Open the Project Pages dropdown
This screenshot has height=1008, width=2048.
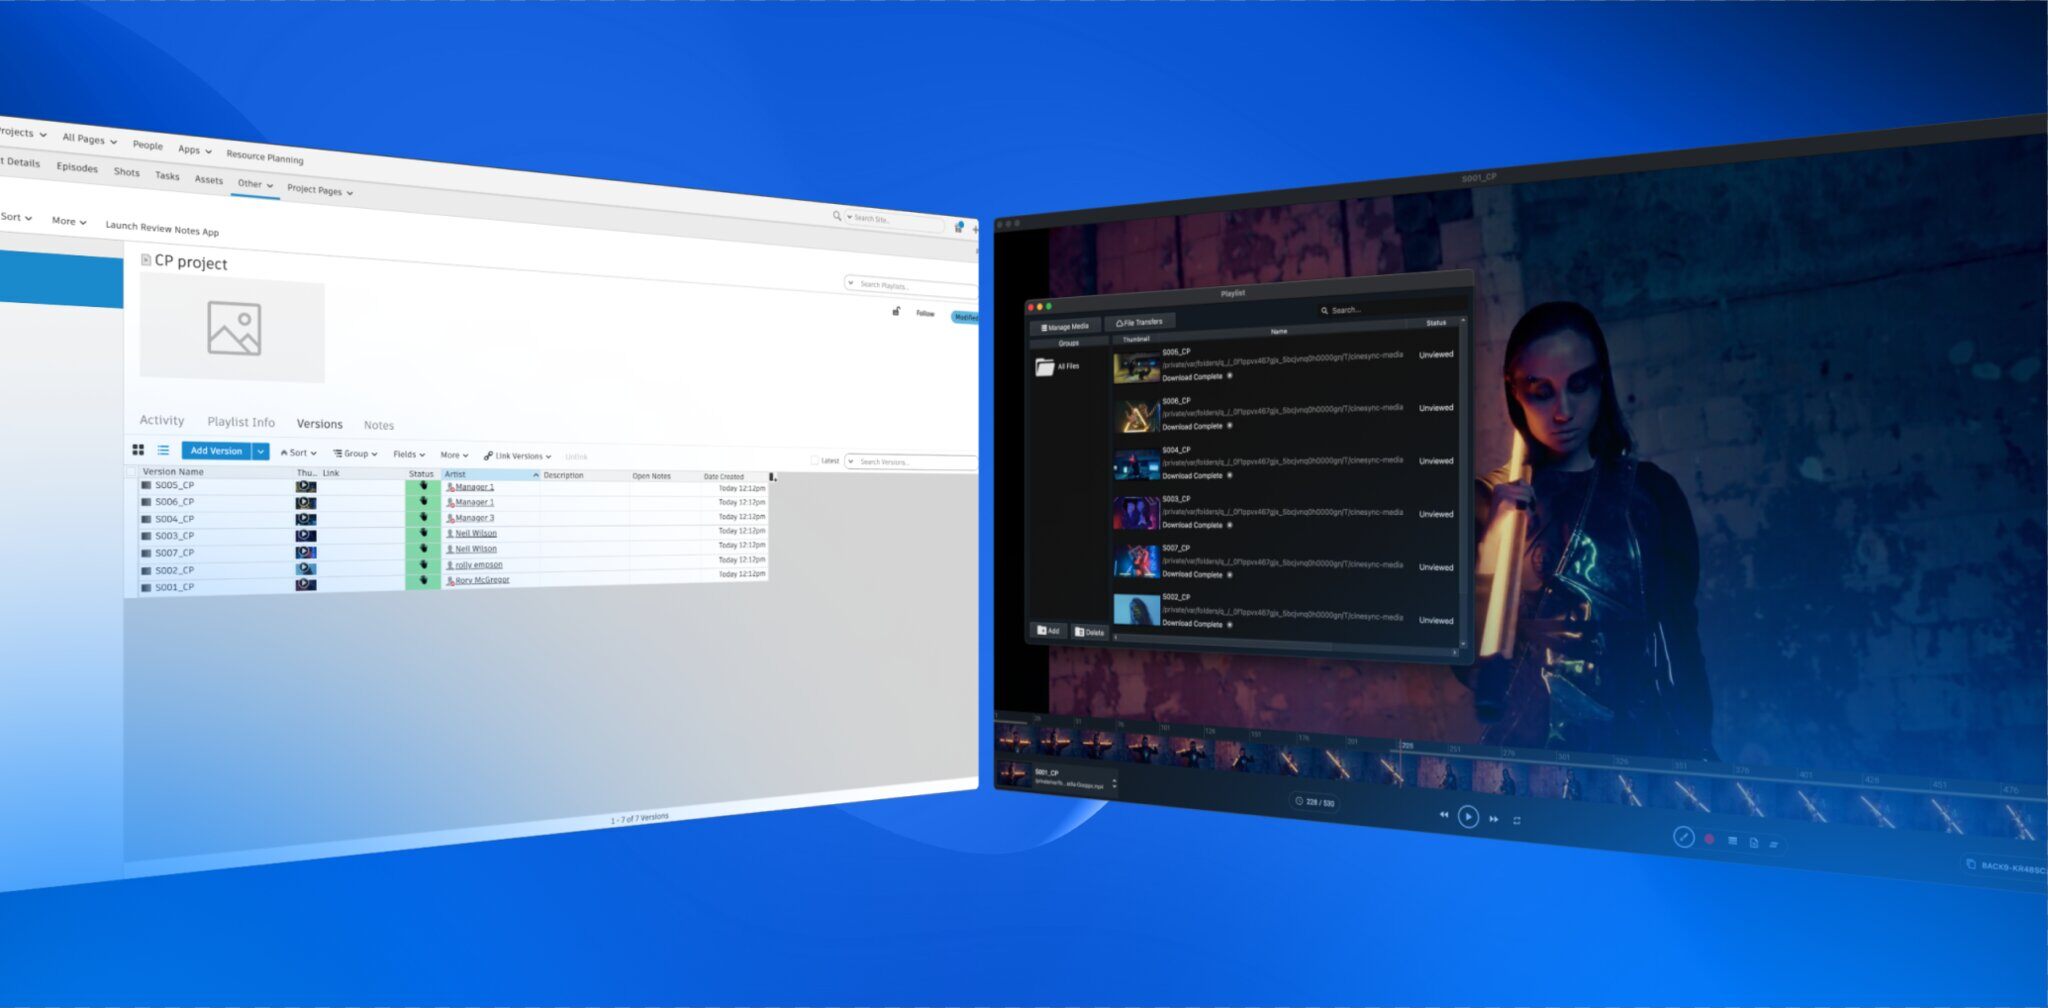click(320, 190)
